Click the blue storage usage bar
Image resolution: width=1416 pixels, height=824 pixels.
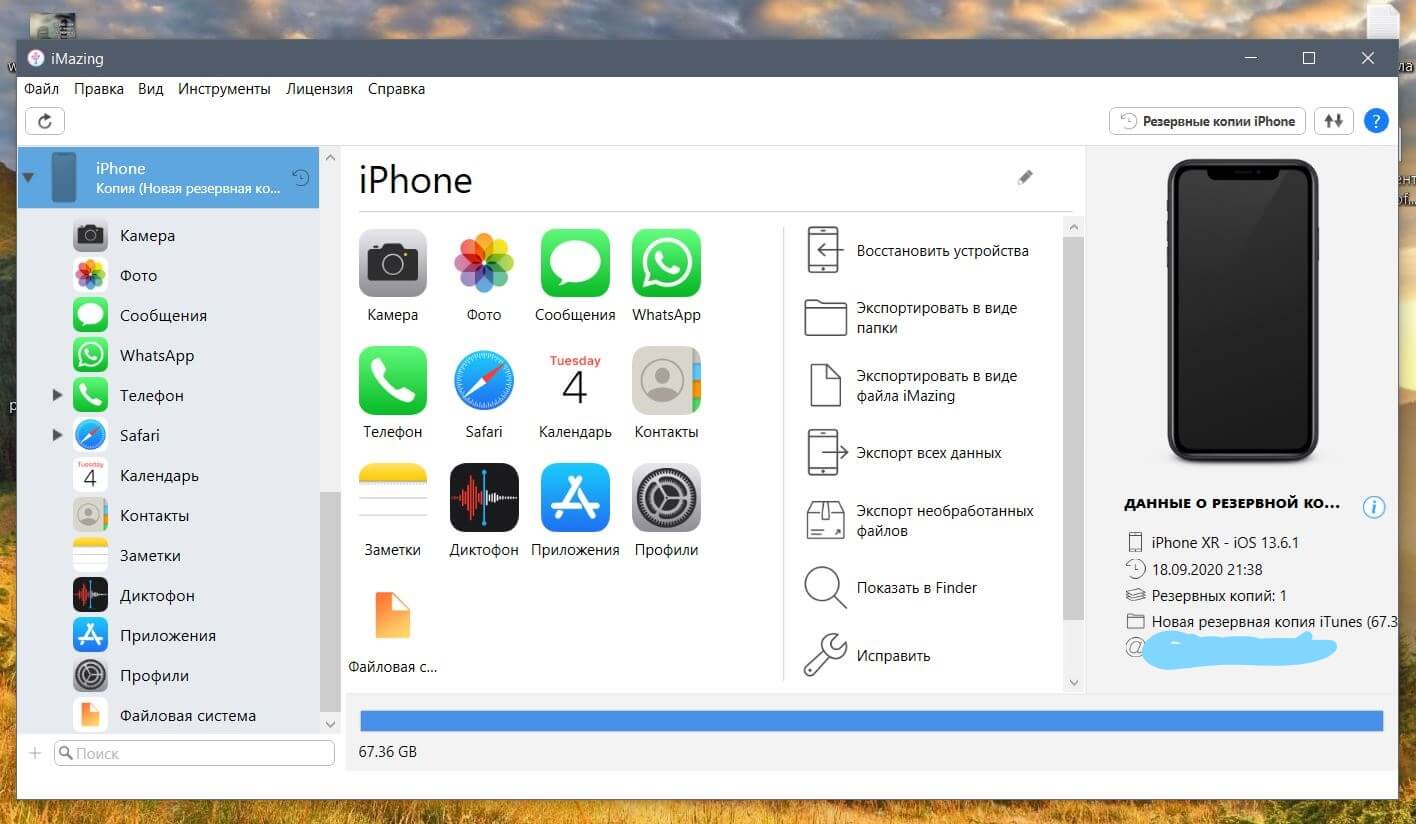[x=871, y=721]
